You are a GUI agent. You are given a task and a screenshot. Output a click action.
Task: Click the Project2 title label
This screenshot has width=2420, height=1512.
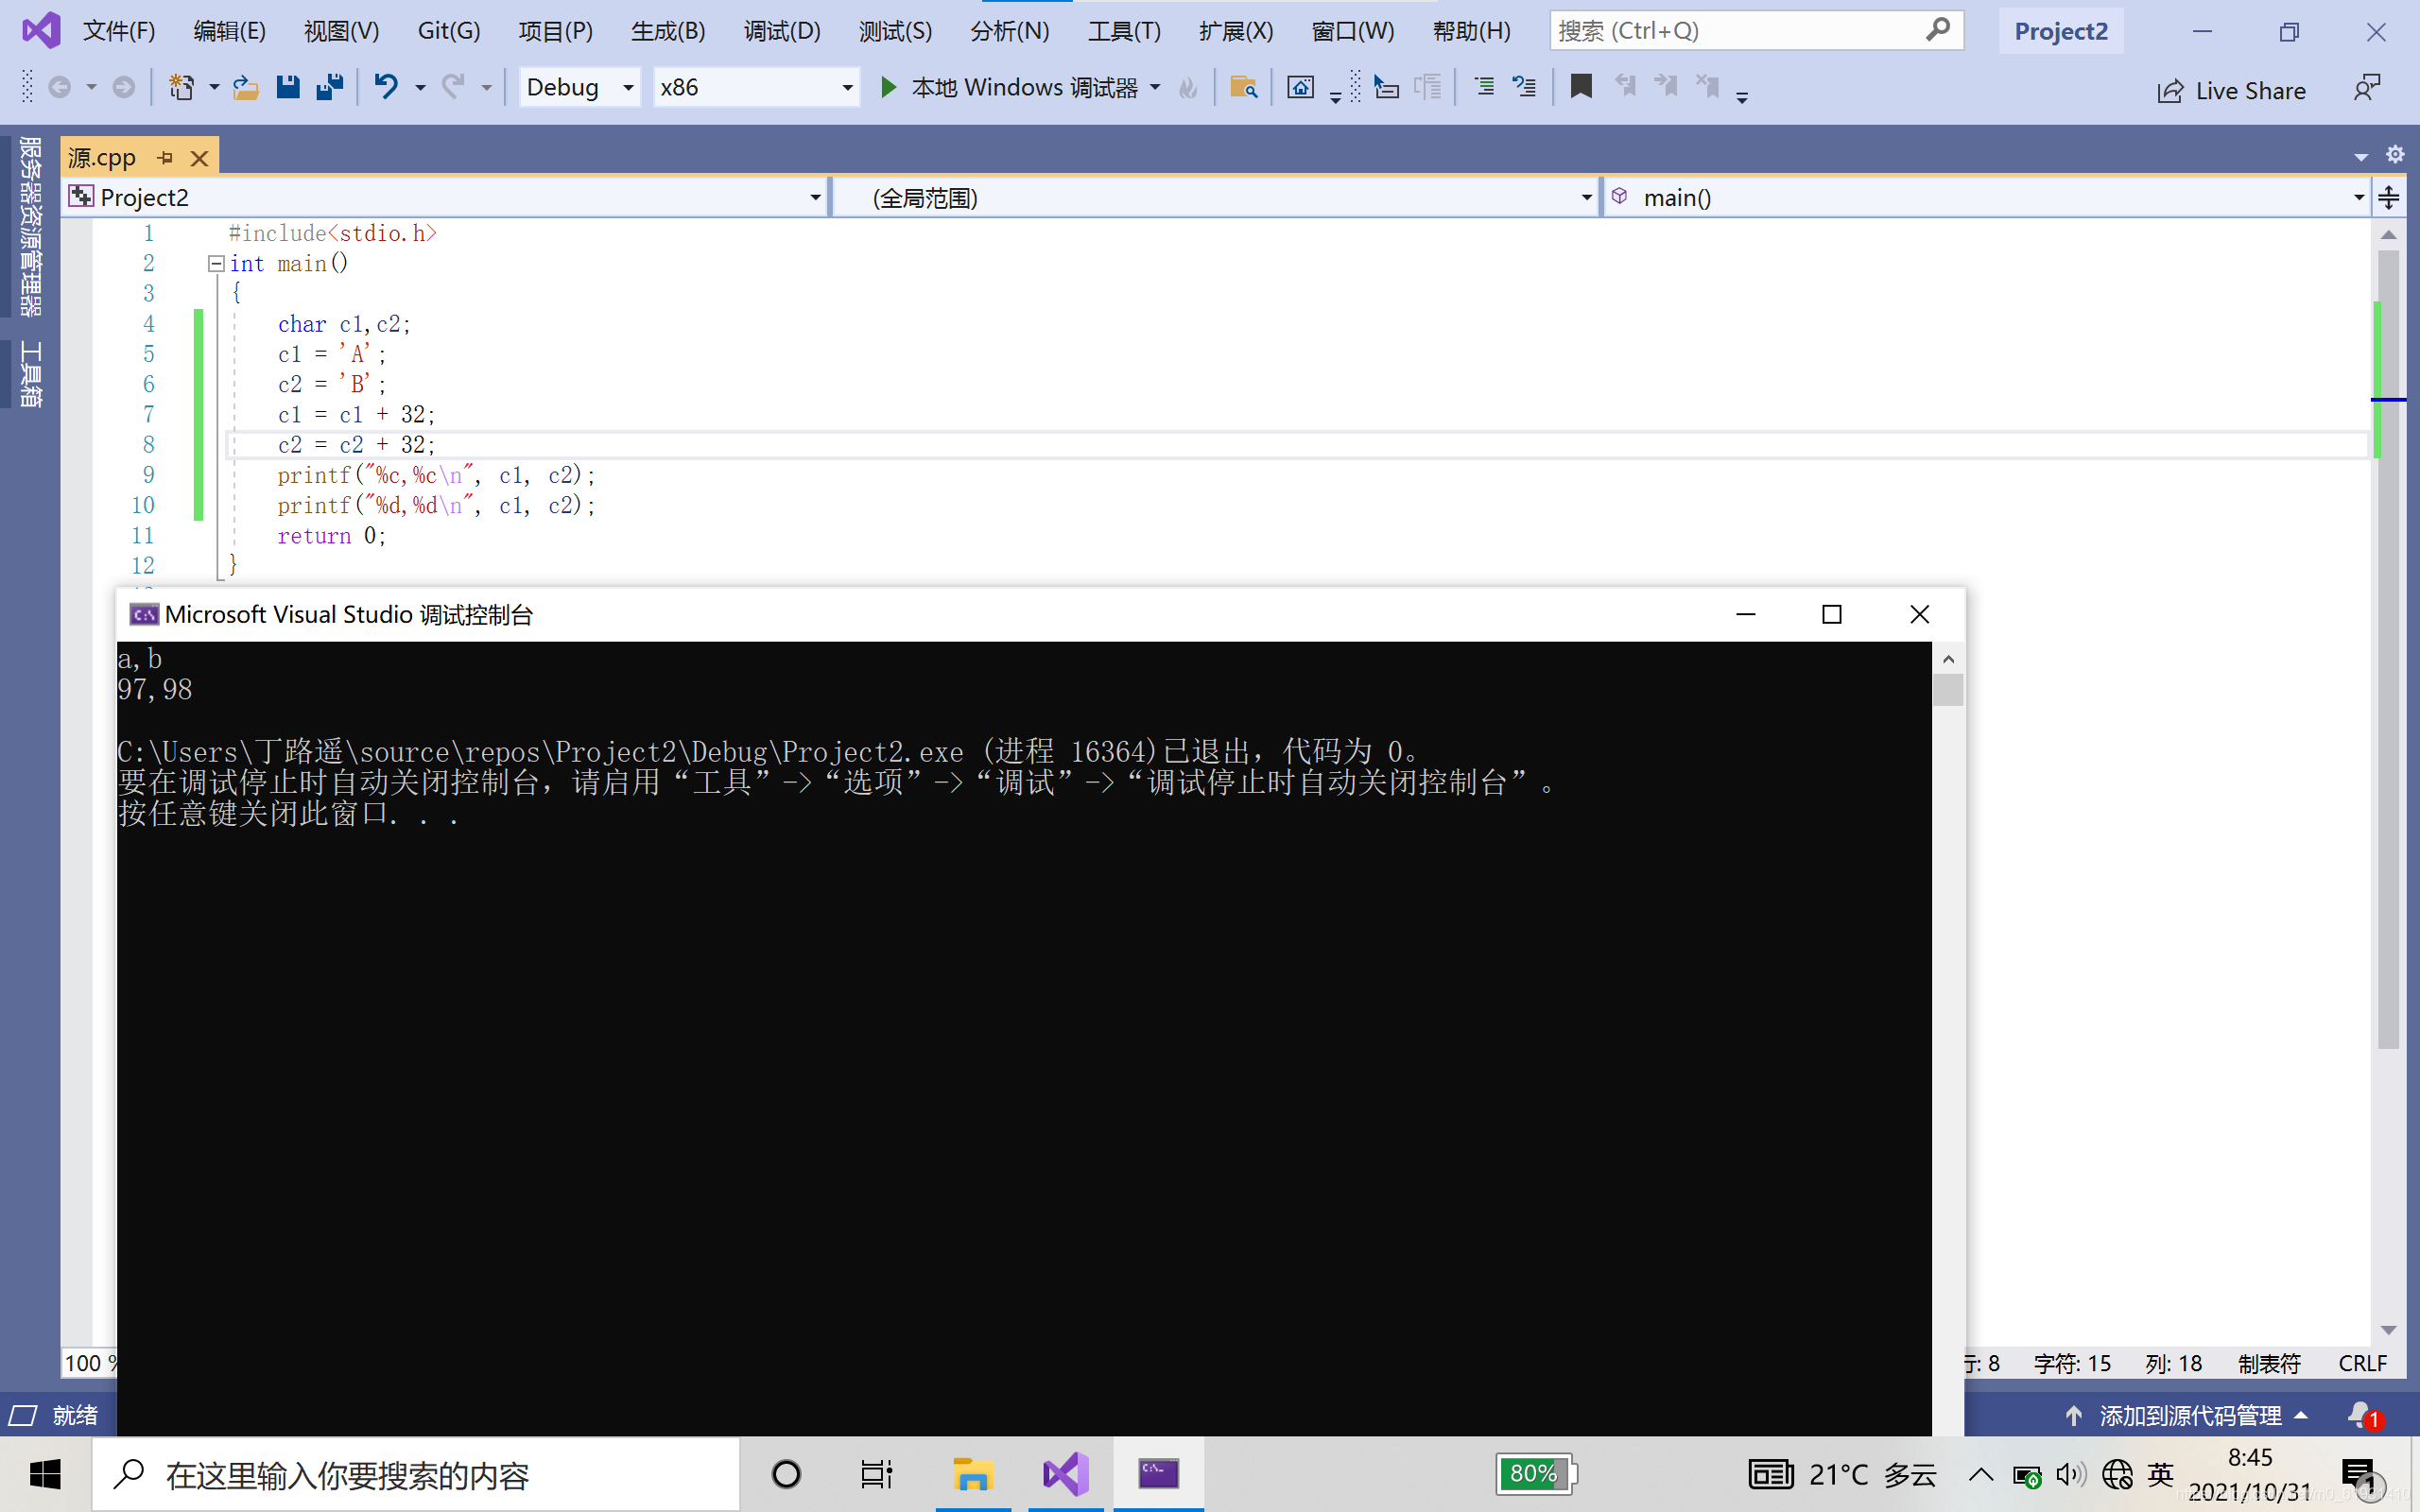pyautogui.click(x=2060, y=31)
